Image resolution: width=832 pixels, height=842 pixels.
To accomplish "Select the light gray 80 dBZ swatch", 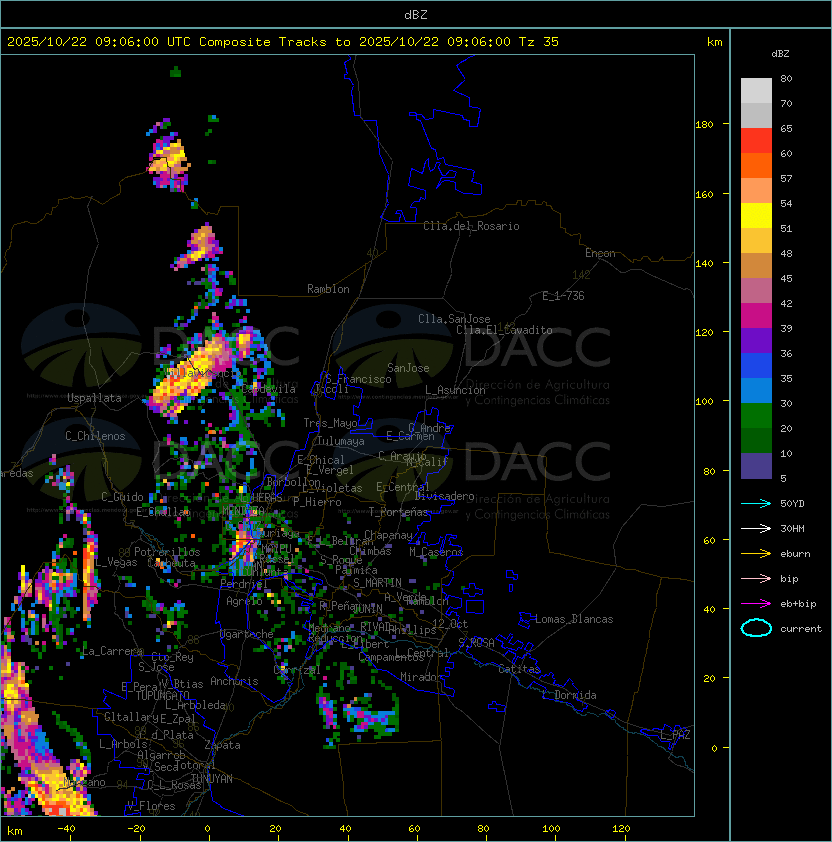I will [x=756, y=90].
